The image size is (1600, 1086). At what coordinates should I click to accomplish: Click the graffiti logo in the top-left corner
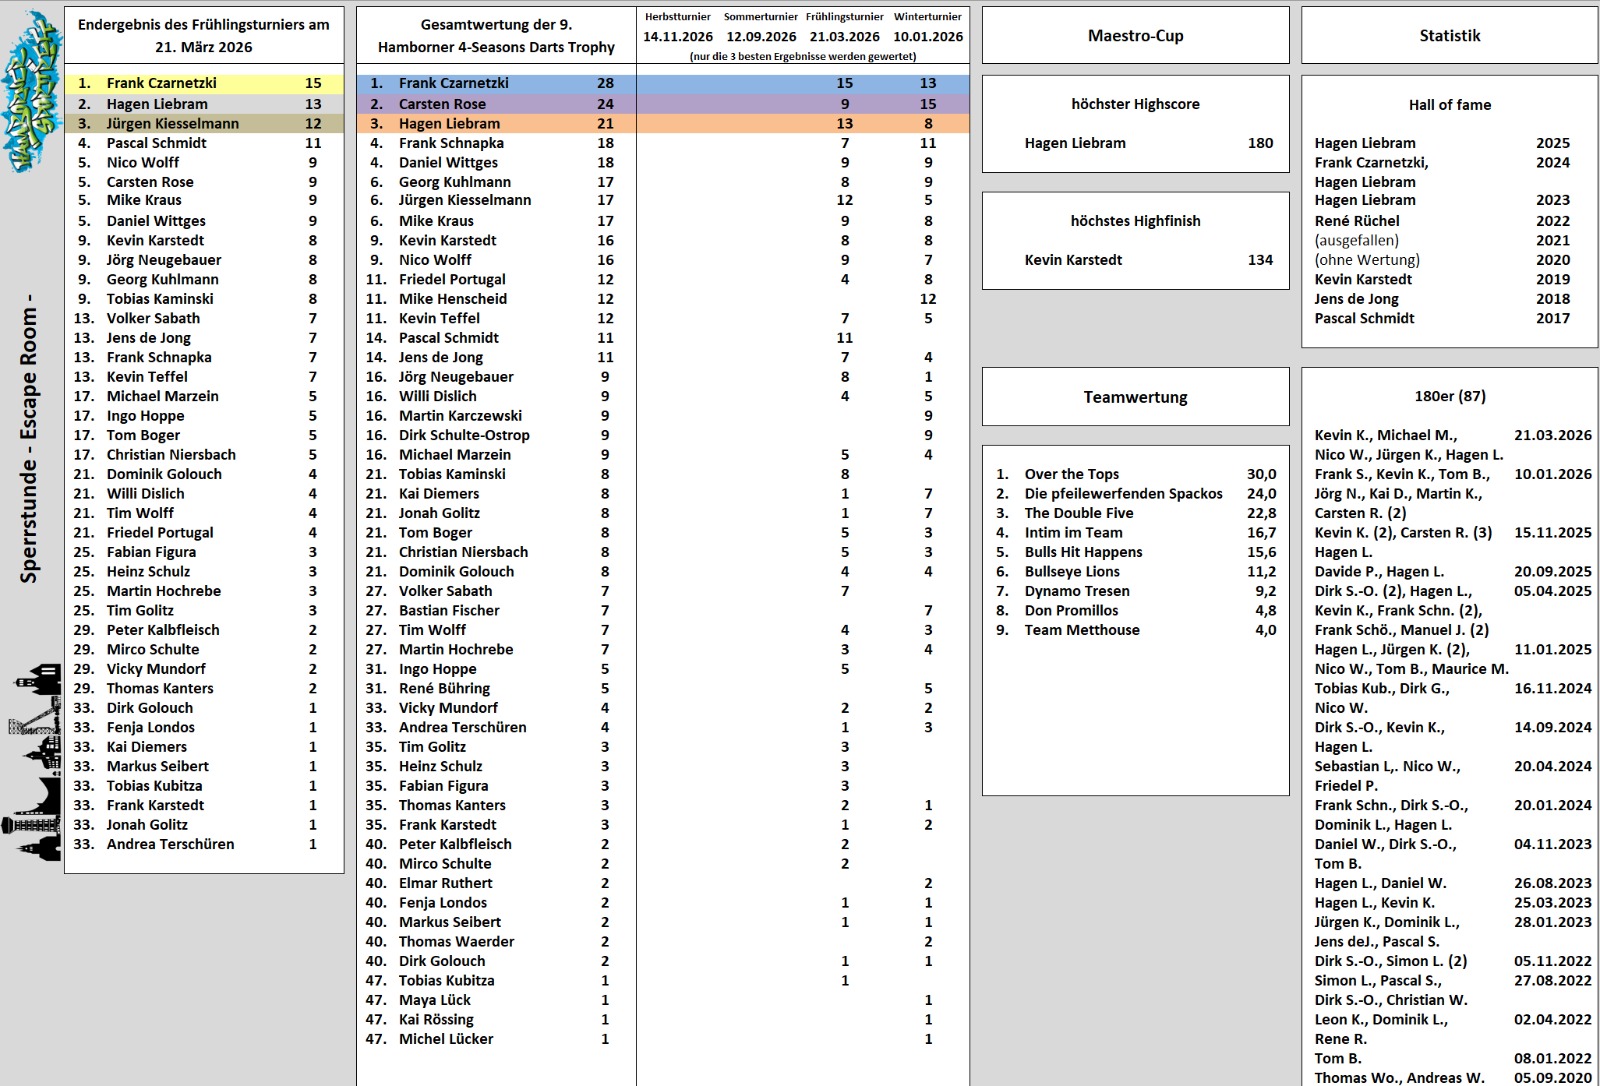coord(32,90)
